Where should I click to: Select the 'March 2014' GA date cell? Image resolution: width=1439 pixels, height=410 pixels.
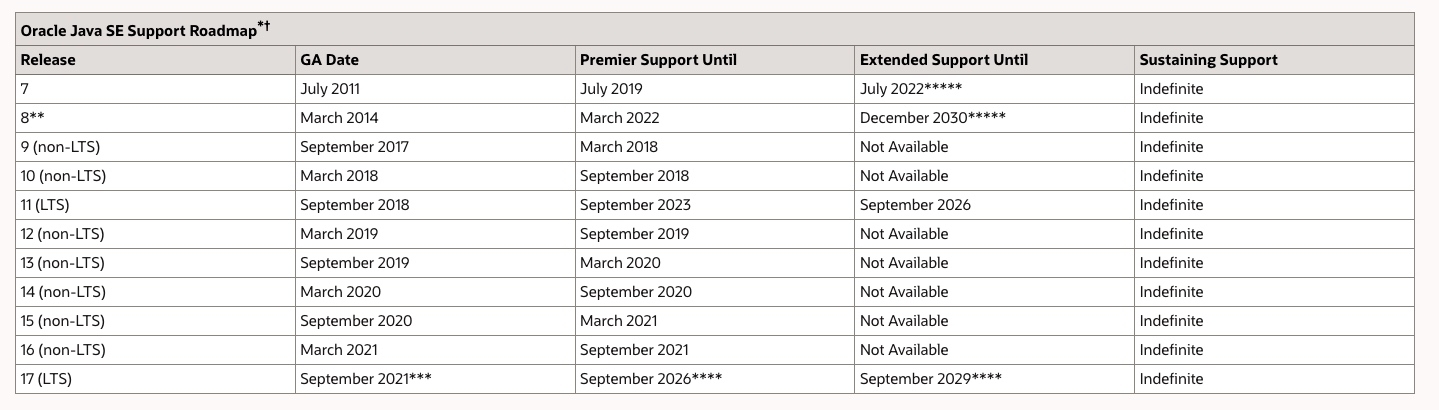click(x=339, y=118)
